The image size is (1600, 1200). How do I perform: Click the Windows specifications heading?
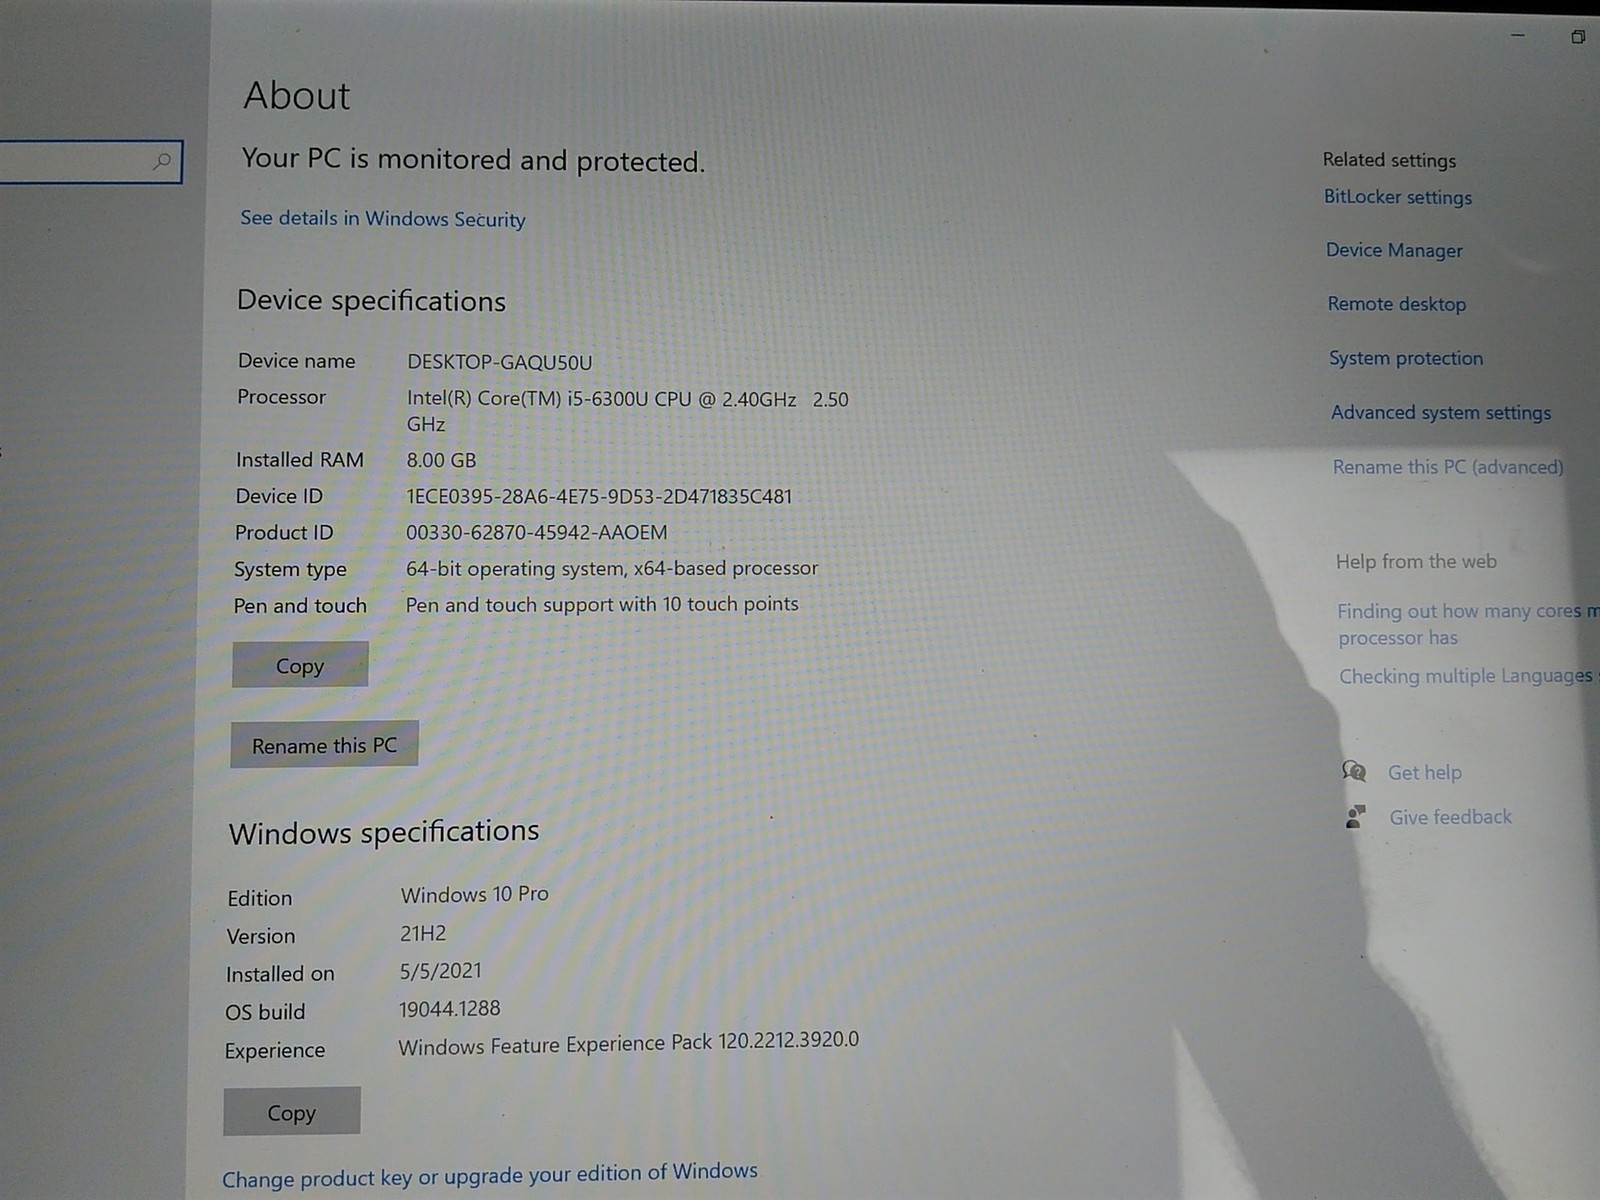point(384,832)
